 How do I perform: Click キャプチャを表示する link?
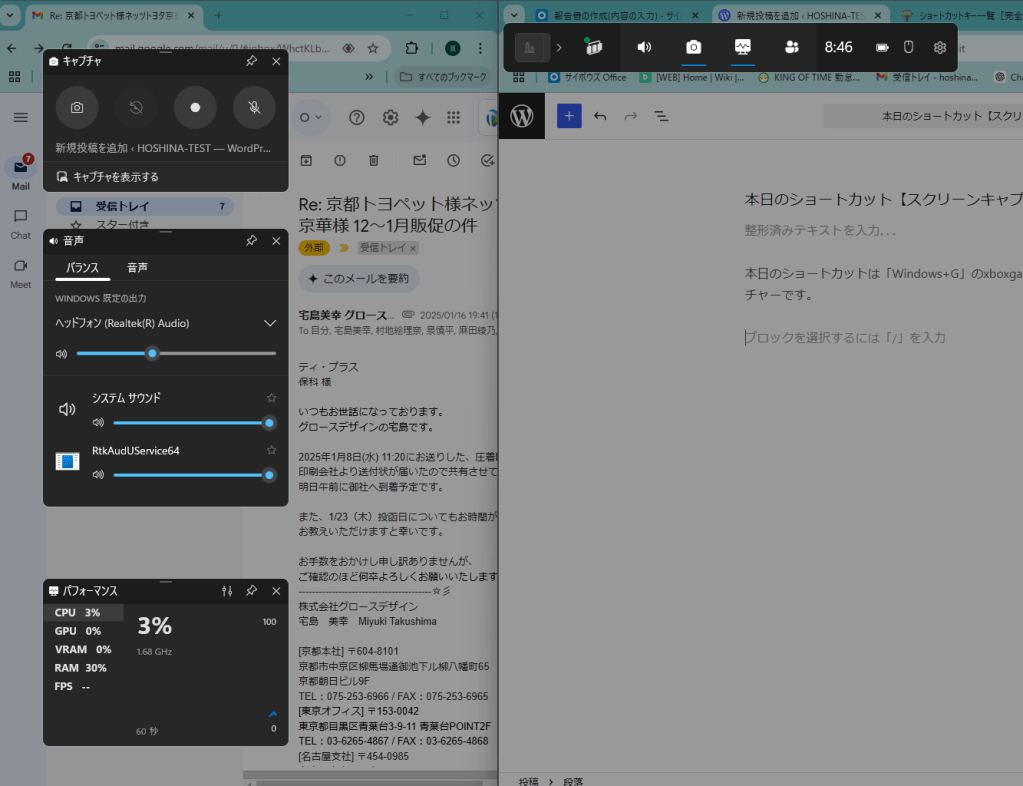107,177
